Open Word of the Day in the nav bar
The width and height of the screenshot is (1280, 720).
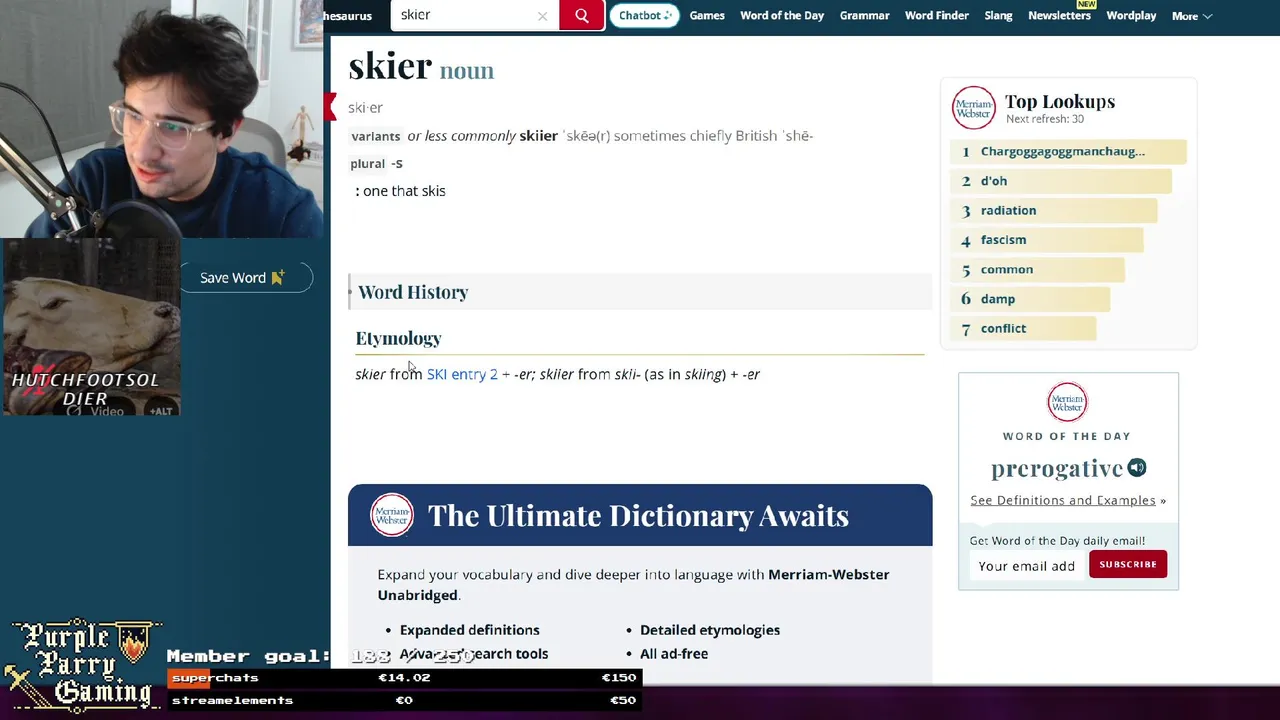[782, 15]
